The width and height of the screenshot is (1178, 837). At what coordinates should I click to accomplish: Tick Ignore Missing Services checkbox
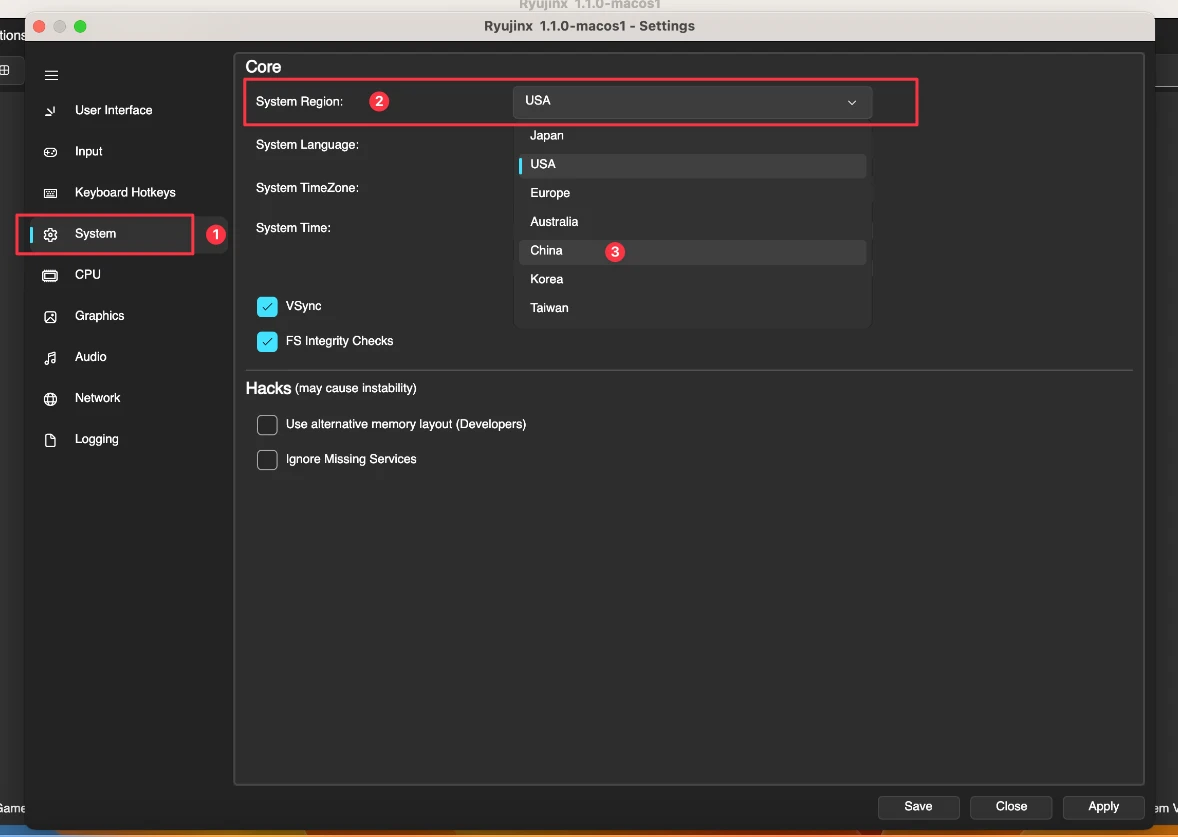267,459
